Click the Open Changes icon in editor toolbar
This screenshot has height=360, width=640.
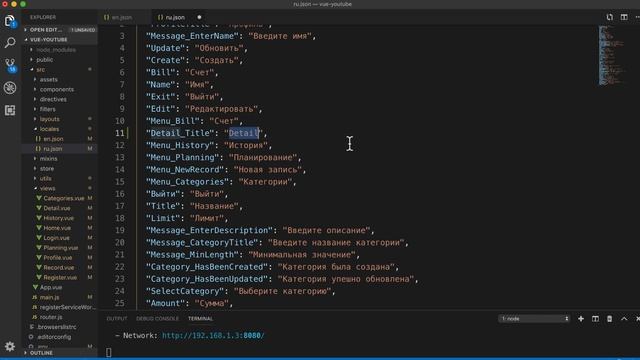pos(609,17)
